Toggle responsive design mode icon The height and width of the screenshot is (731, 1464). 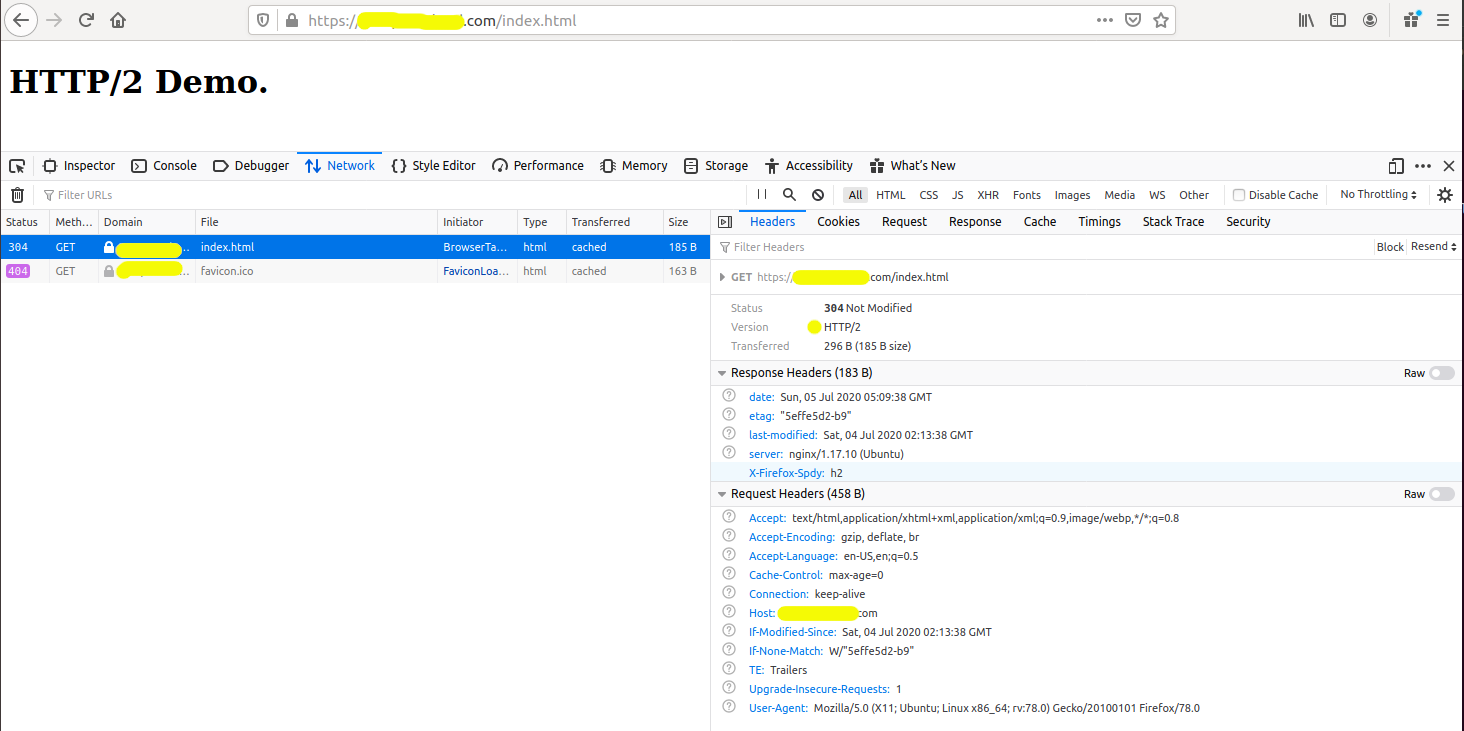coord(1397,166)
